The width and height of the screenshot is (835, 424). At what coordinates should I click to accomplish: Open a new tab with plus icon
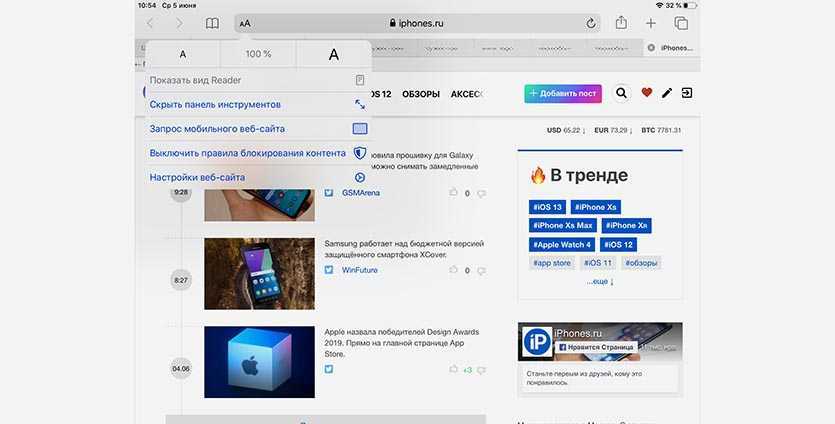click(x=651, y=23)
